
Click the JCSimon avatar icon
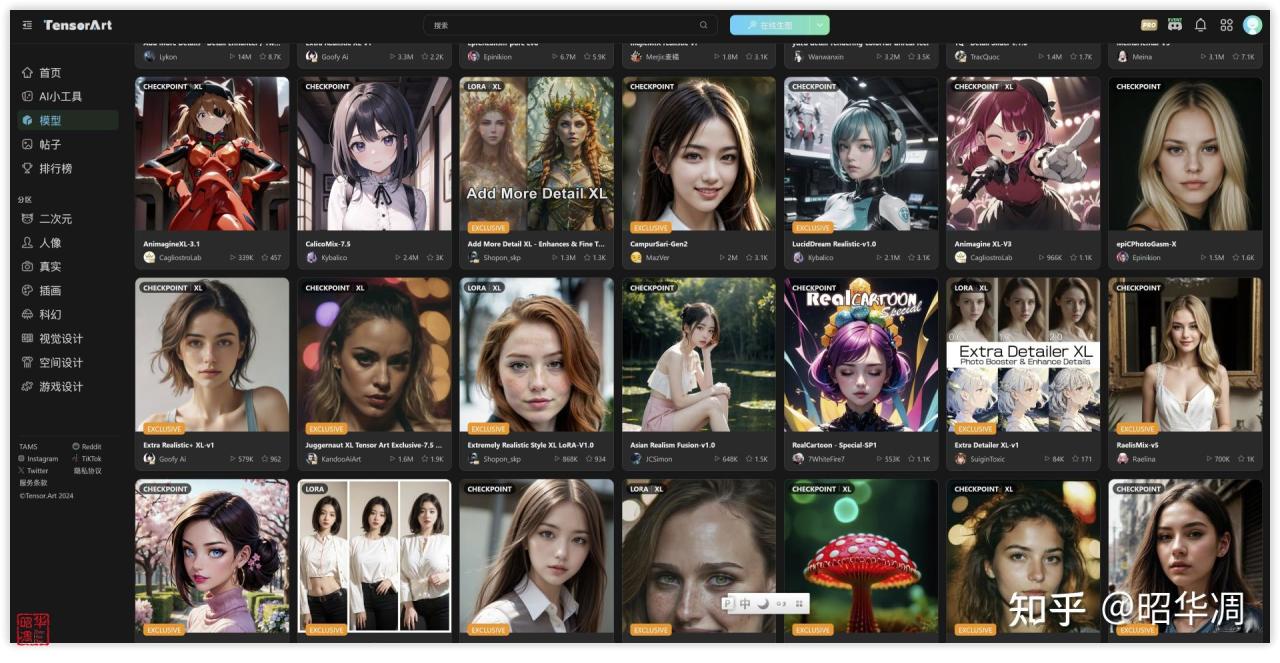(x=636, y=459)
